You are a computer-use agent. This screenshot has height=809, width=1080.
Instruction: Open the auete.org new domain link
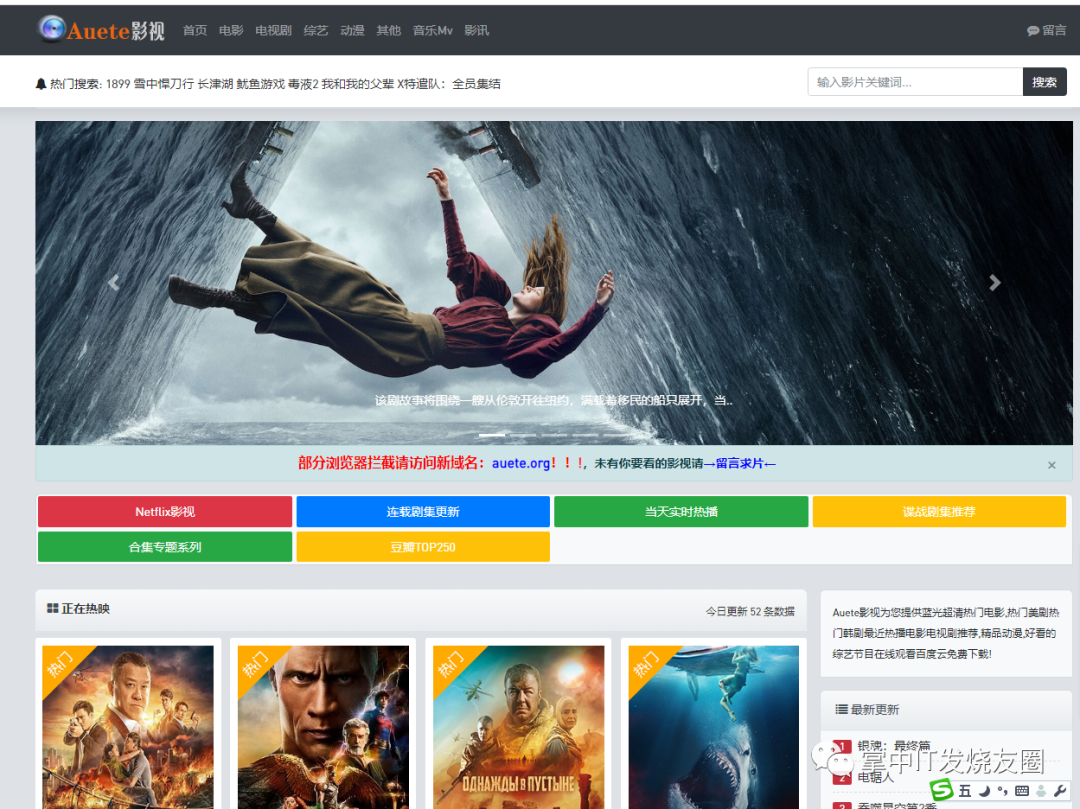[521, 463]
